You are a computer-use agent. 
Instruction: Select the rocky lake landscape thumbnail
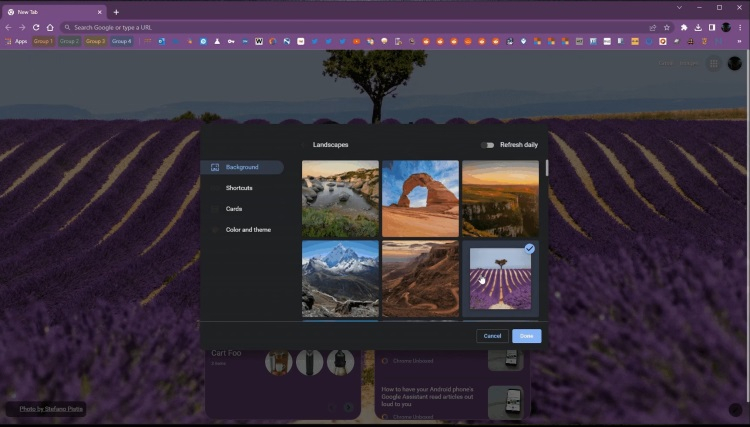340,198
